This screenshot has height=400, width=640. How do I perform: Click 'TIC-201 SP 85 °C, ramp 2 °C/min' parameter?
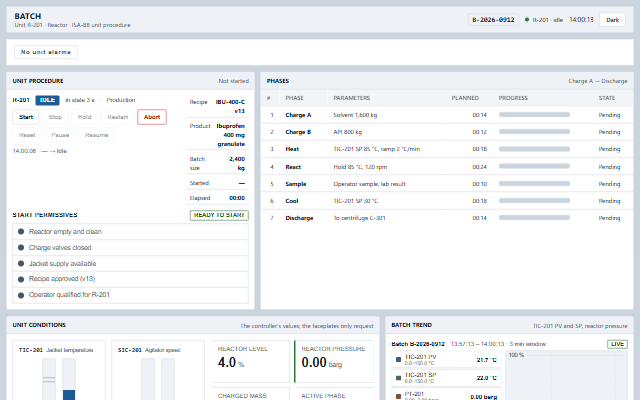pos(376,149)
